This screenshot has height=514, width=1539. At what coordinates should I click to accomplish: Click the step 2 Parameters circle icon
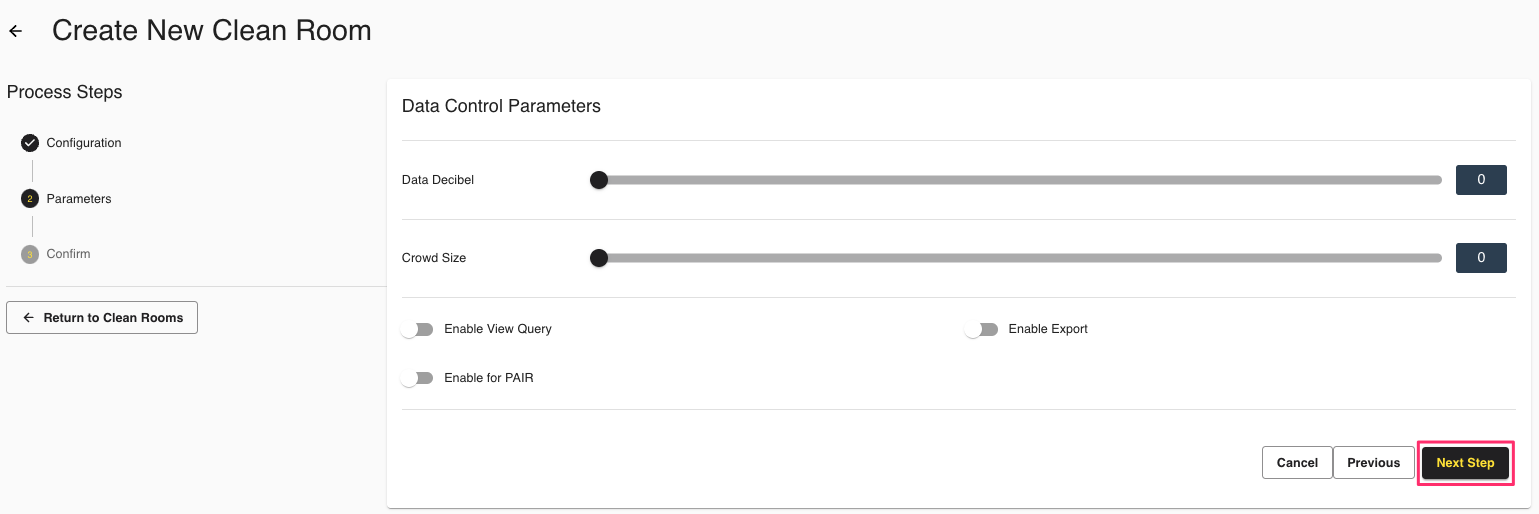(x=30, y=199)
